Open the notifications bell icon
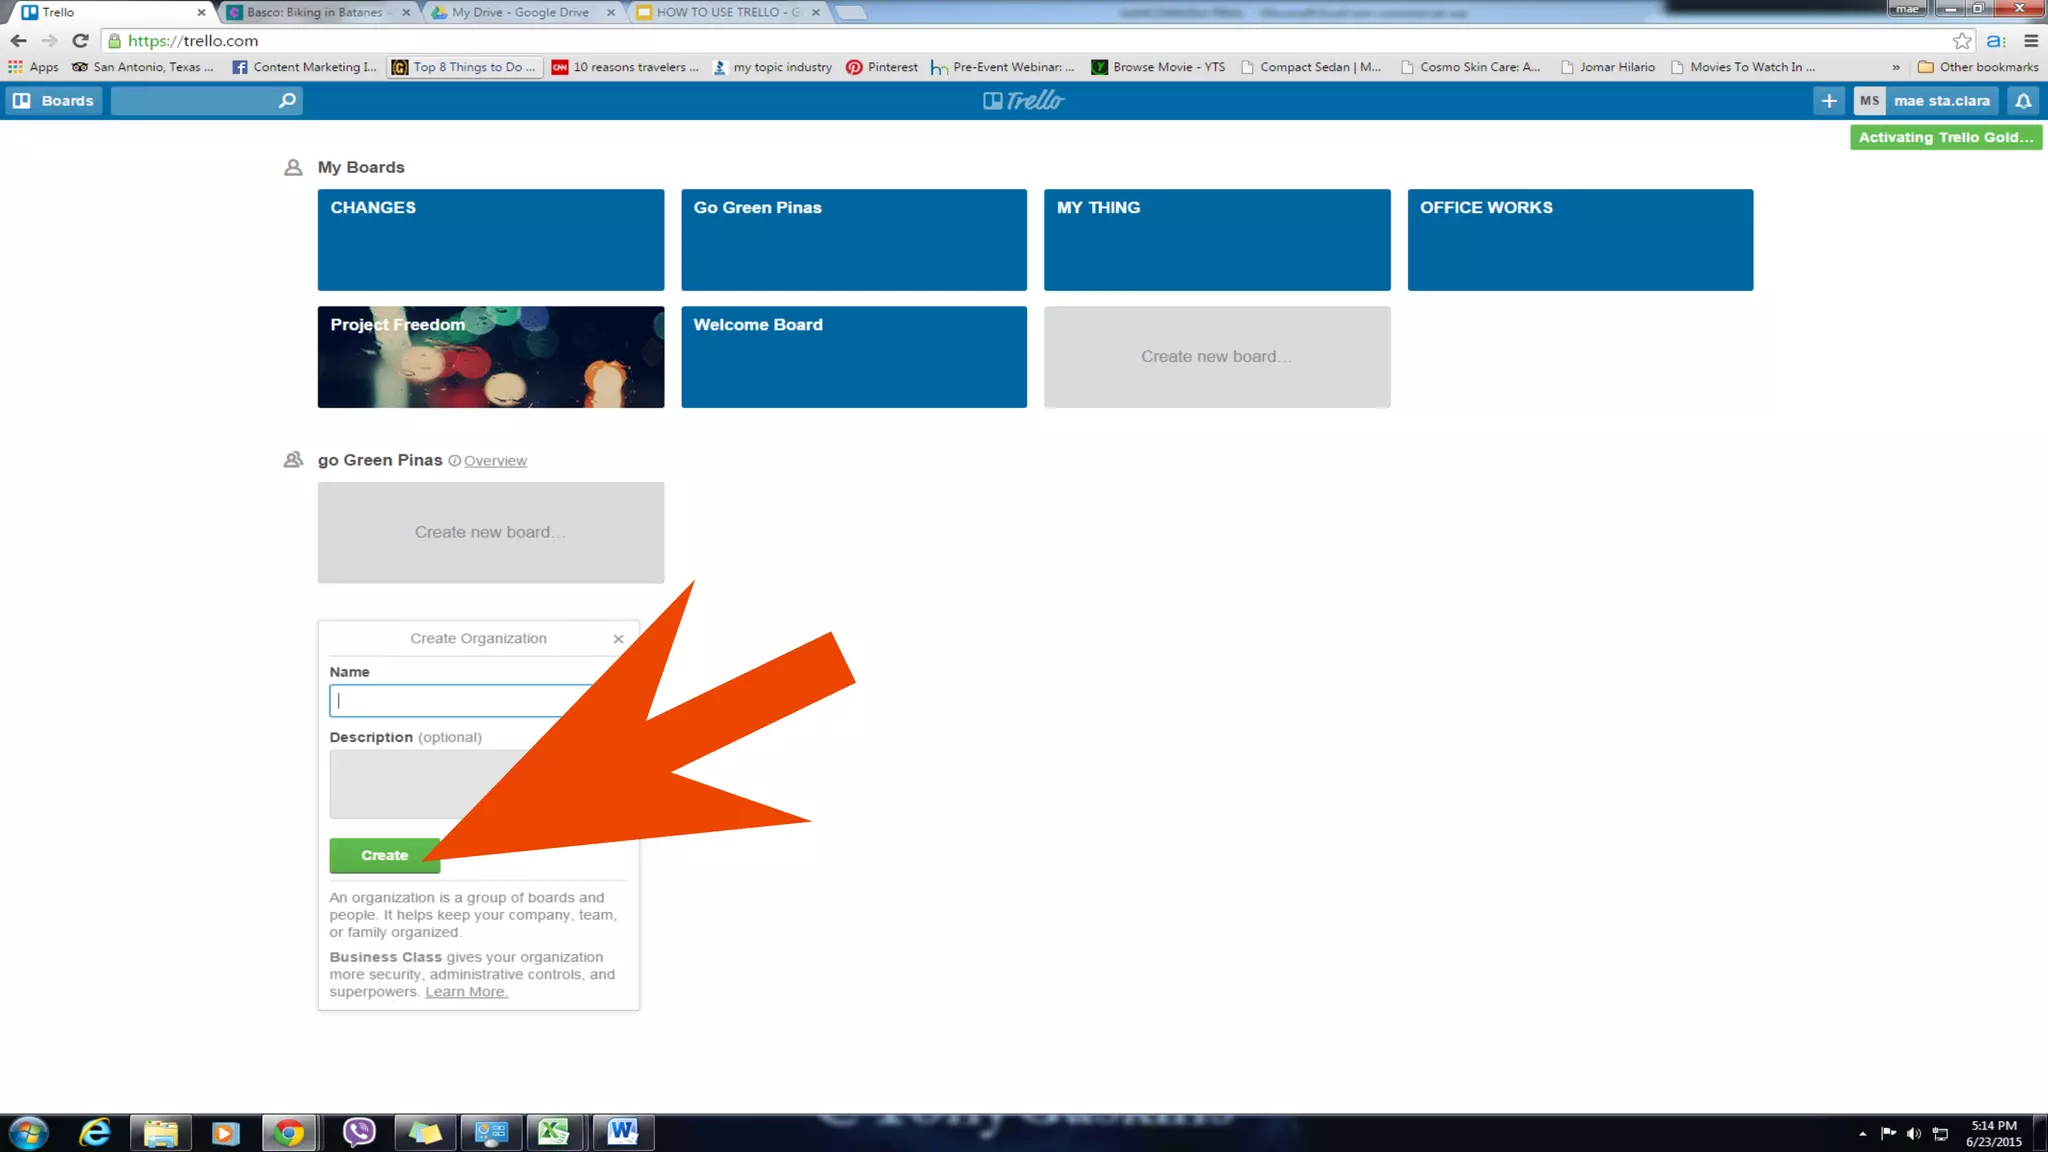The image size is (2048, 1152). tap(2023, 100)
